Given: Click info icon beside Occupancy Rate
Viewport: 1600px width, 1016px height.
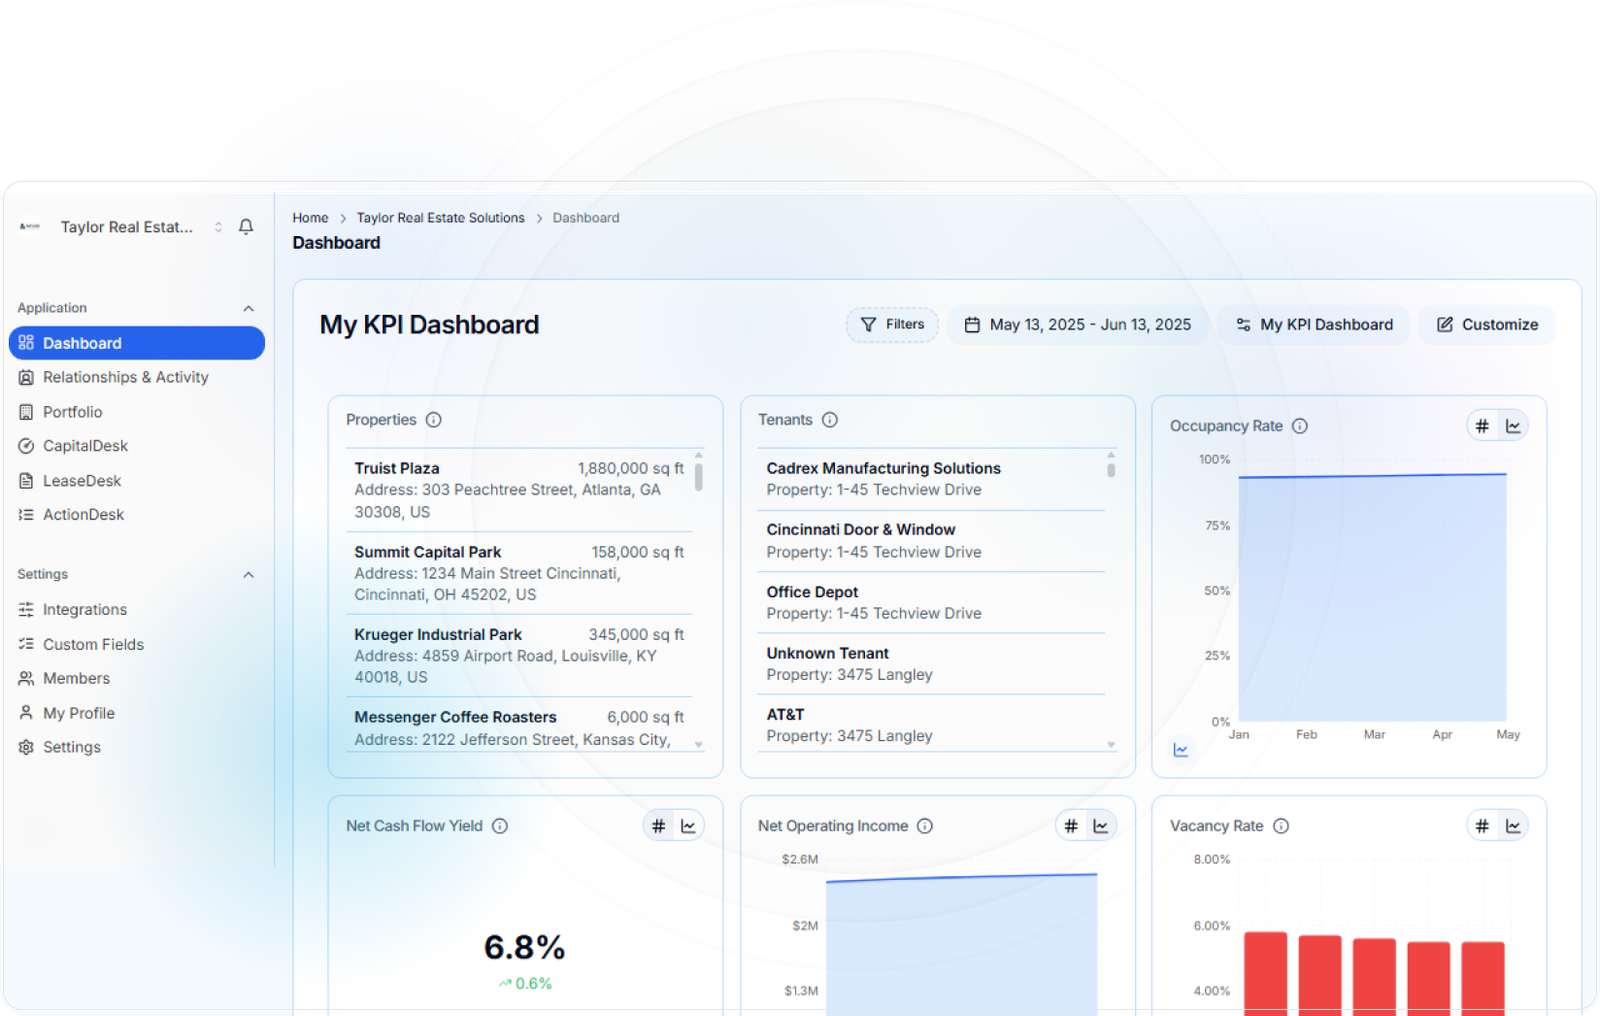Looking at the screenshot, I should tap(1300, 426).
